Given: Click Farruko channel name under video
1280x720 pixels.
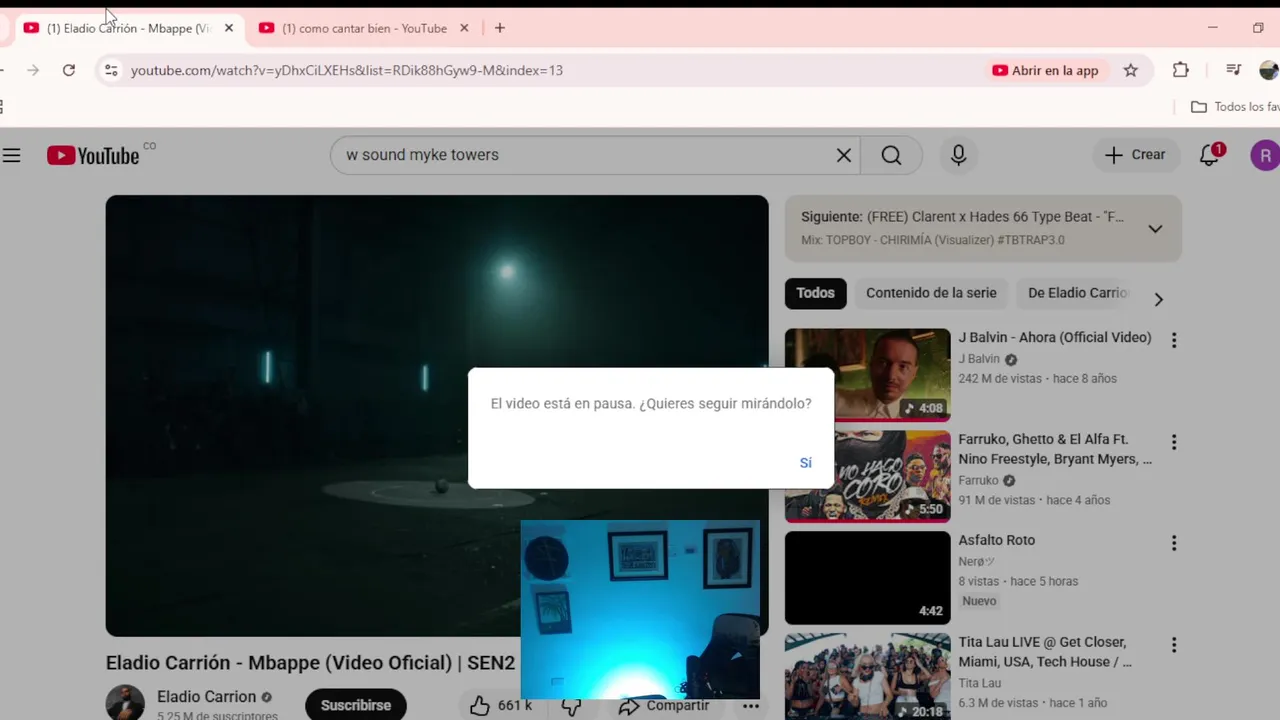Looking at the screenshot, I should click(978, 480).
